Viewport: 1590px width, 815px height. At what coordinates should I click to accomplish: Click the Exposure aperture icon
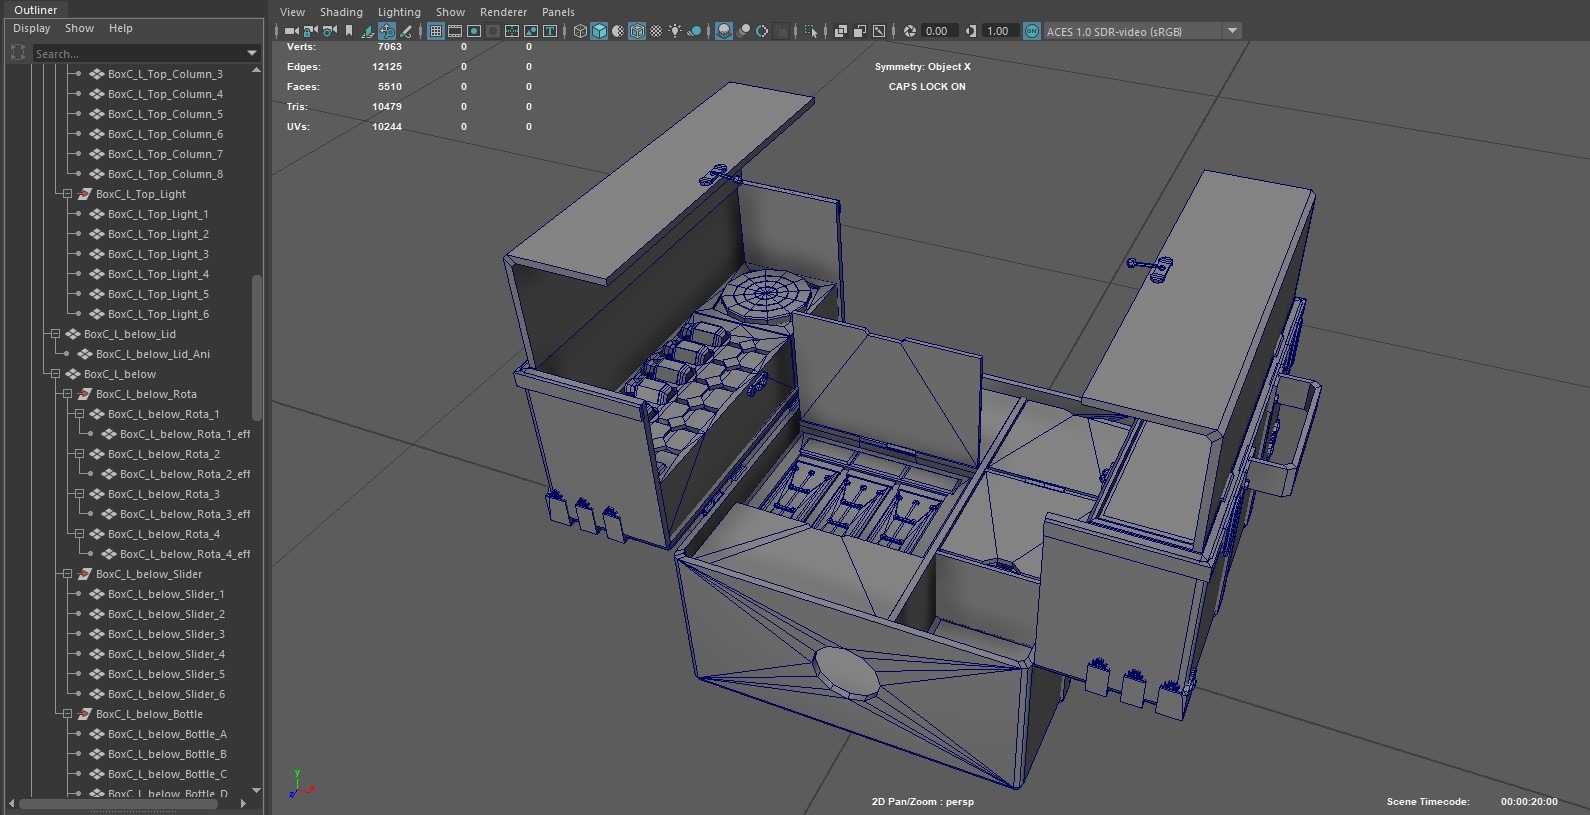pyautogui.click(x=909, y=31)
